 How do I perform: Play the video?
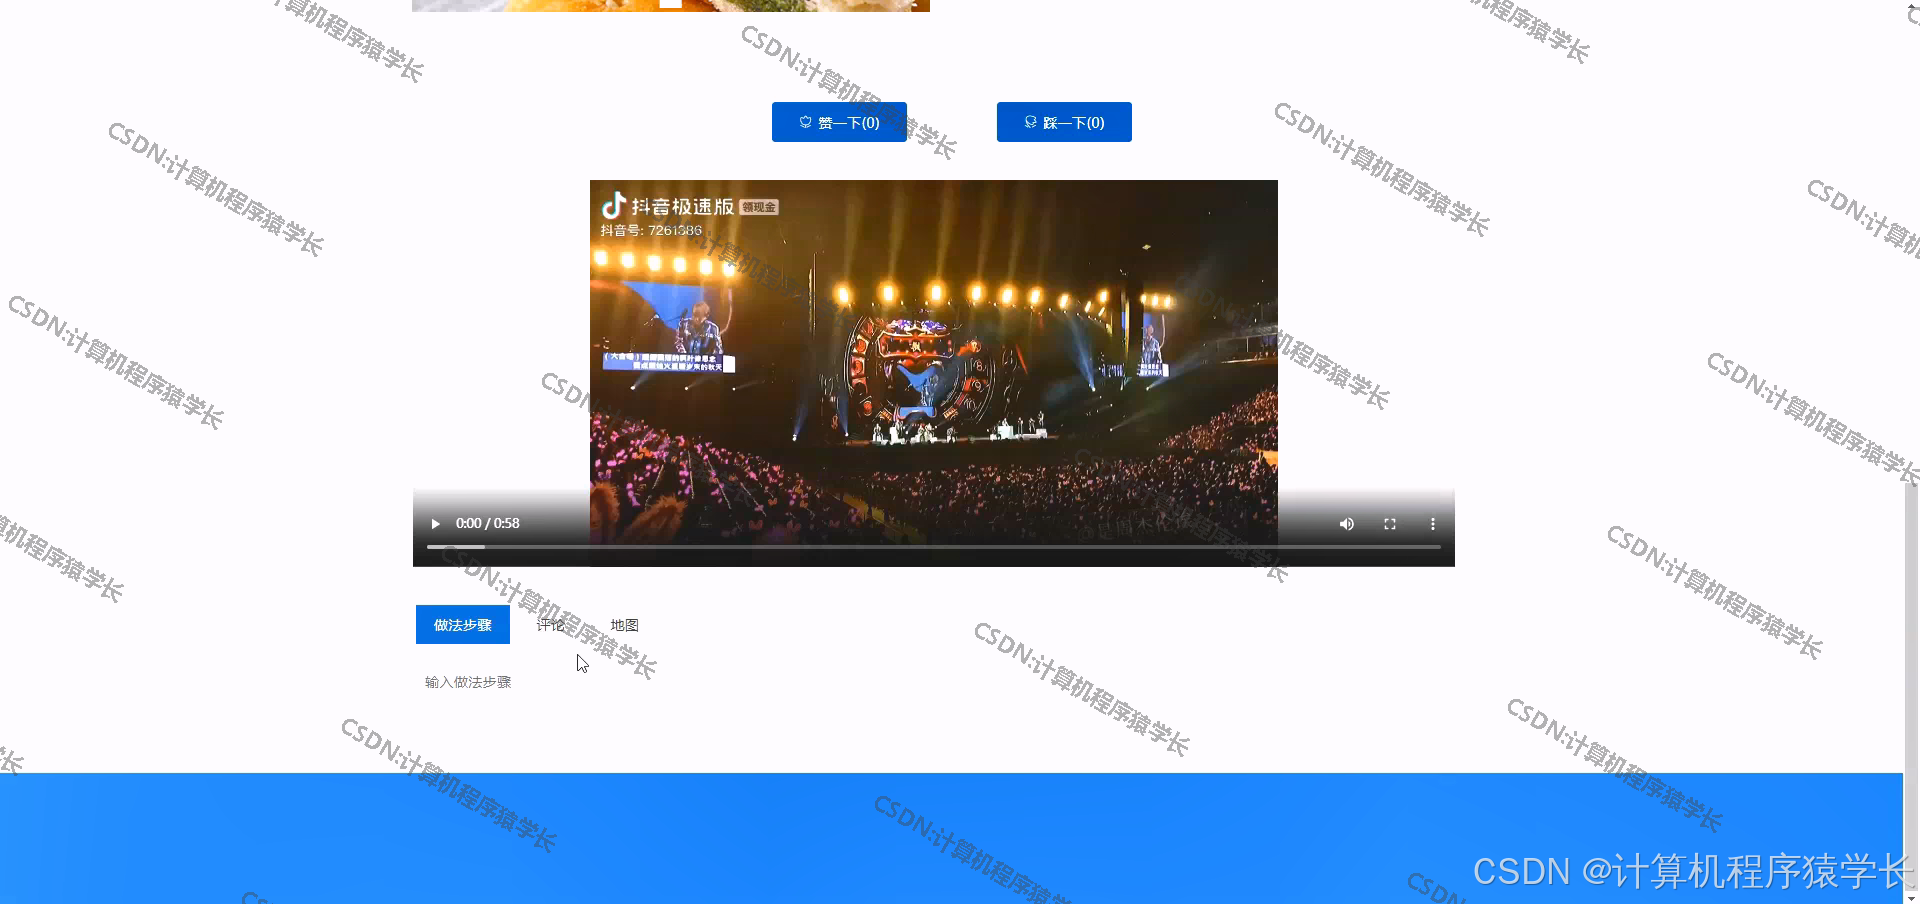(435, 524)
